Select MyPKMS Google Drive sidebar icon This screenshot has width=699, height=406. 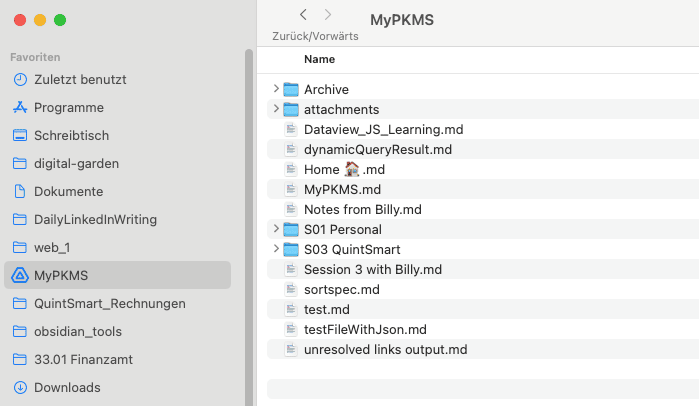tap(20, 275)
